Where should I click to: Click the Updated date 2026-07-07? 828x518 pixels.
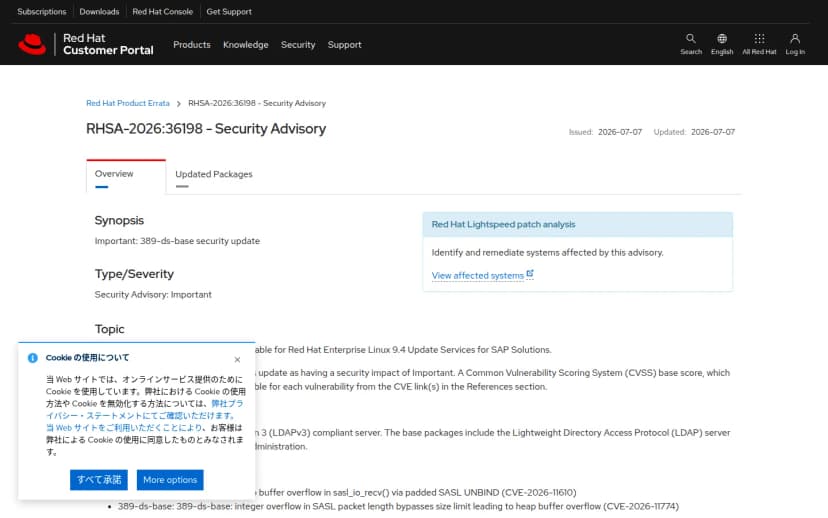click(x=713, y=132)
